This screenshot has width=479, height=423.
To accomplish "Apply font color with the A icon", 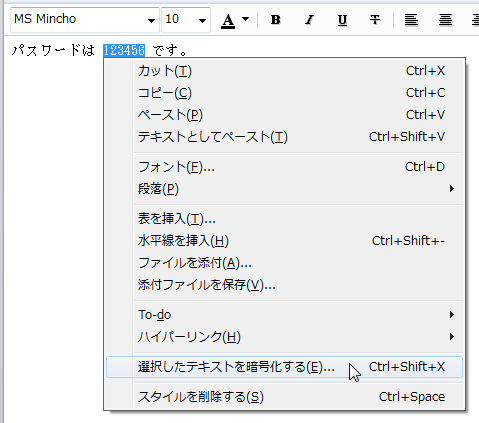I will 228,20.
